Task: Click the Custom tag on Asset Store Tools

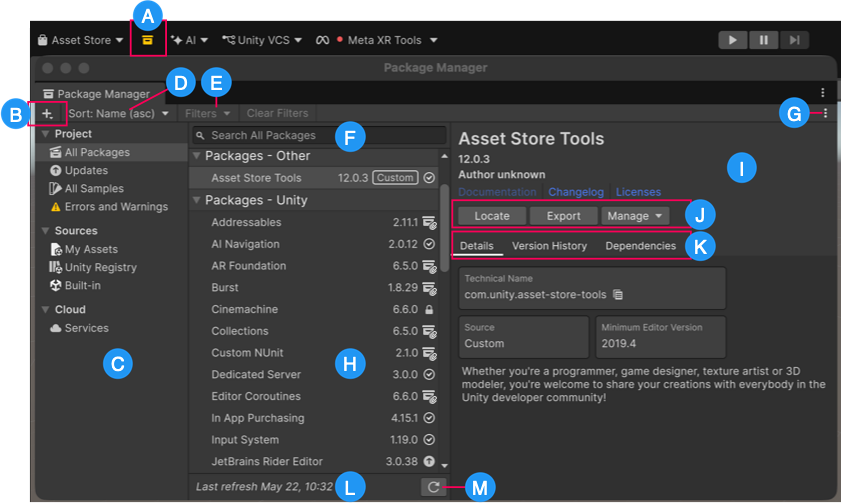Action: [395, 178]
